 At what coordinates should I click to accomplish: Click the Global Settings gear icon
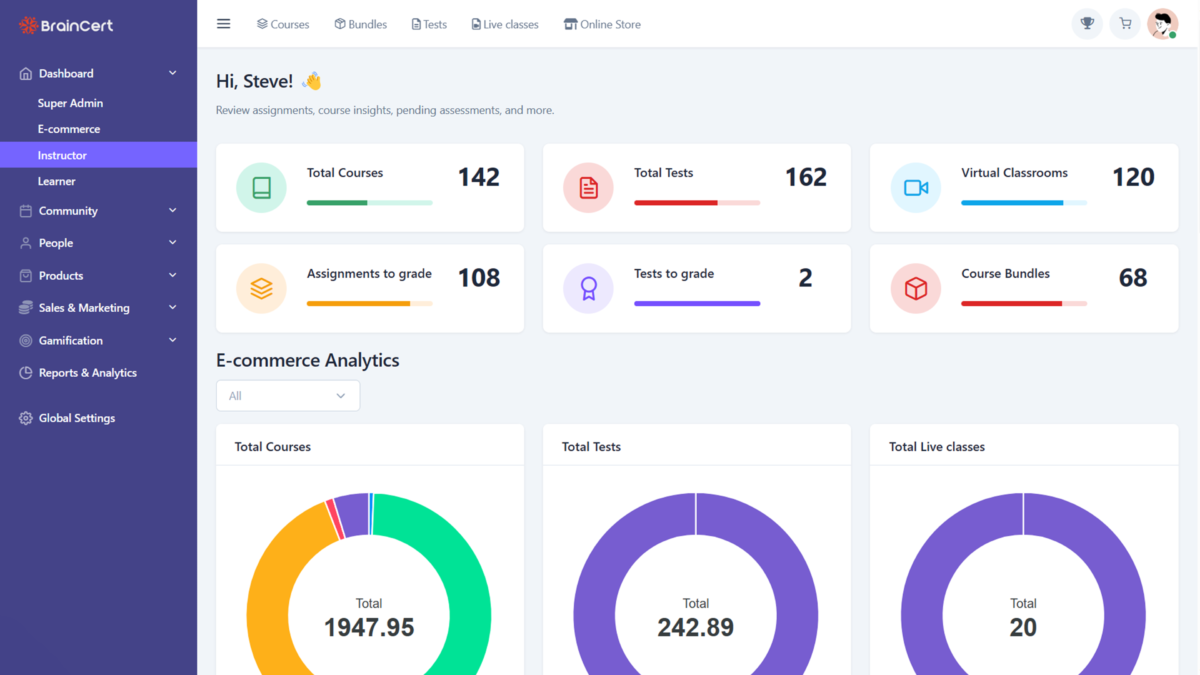coord(26,418)
